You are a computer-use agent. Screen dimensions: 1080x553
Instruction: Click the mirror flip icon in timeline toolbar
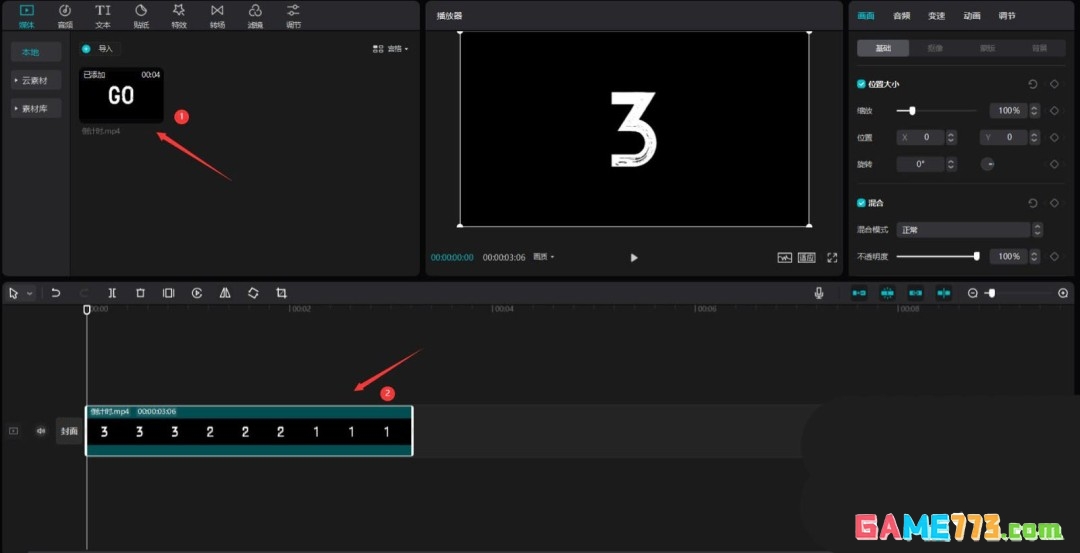225,293
